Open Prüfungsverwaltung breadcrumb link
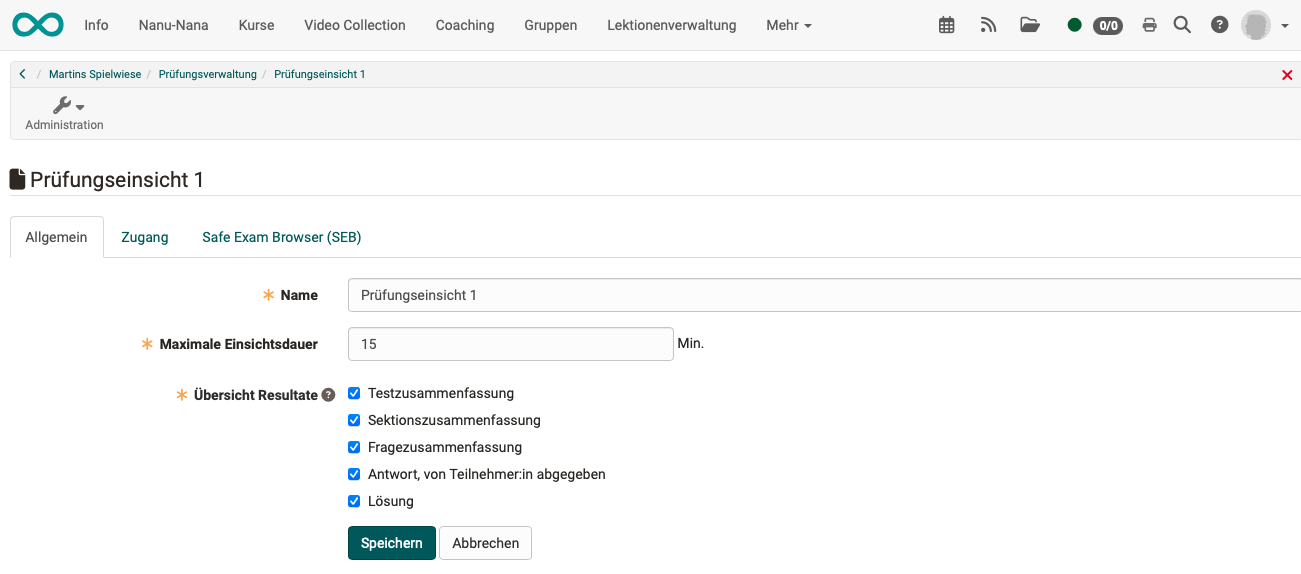The height and width of the screenshot is (574, 1301). pyautogui.click(x=208, y=75)
